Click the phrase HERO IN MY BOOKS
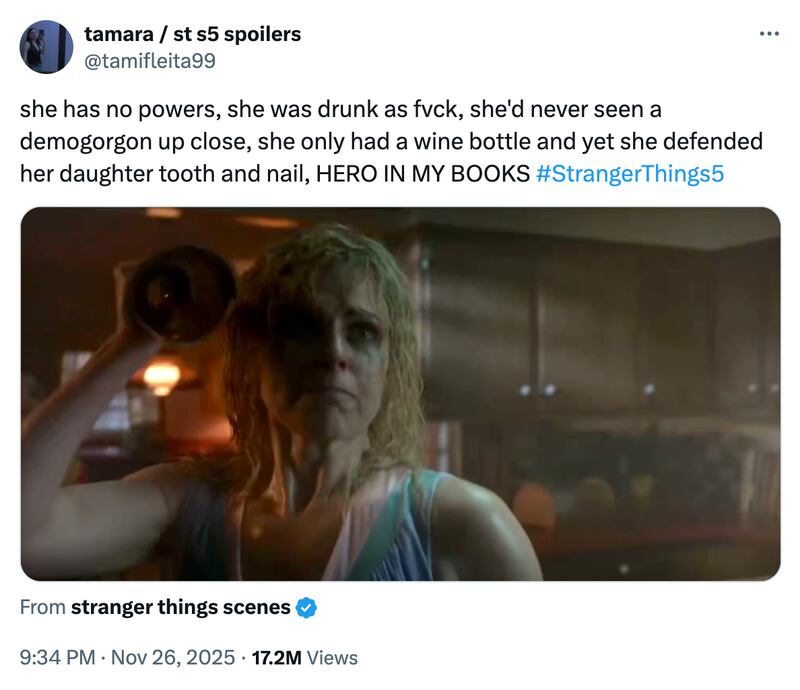The width and height of the screenshot is (800, 690). click(420, 171)
